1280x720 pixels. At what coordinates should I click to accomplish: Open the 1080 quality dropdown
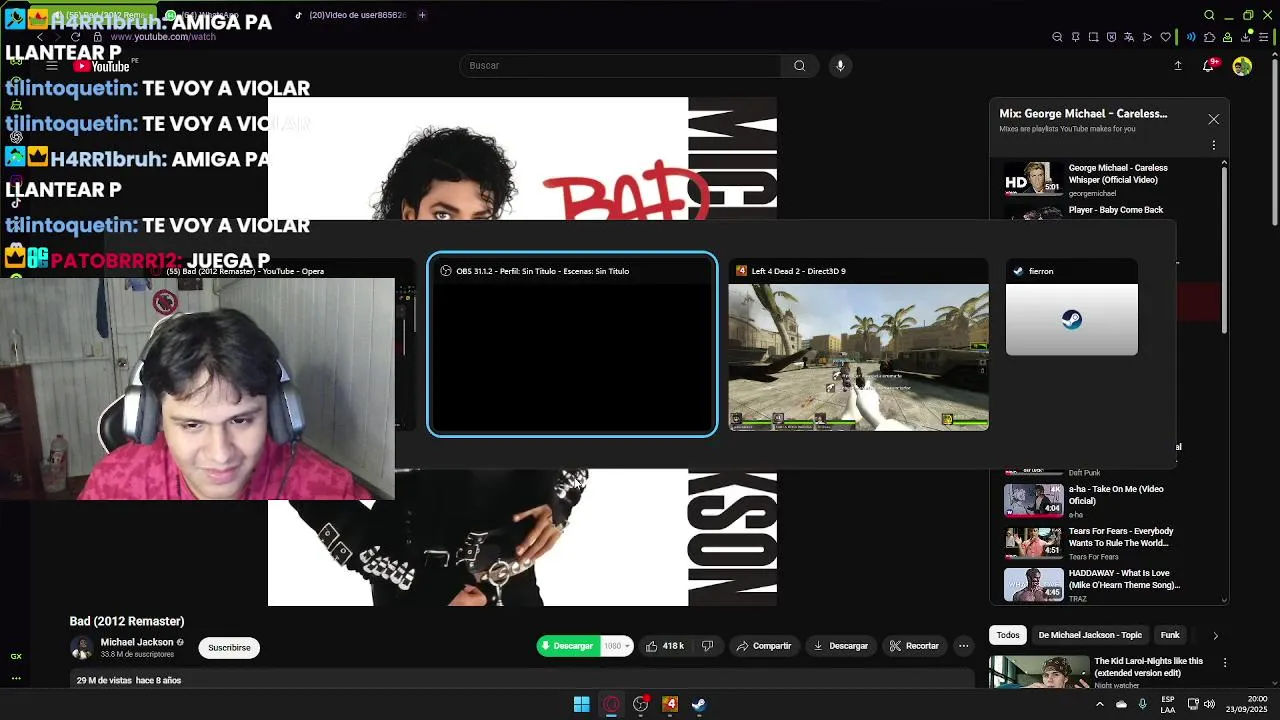[616, 646]
